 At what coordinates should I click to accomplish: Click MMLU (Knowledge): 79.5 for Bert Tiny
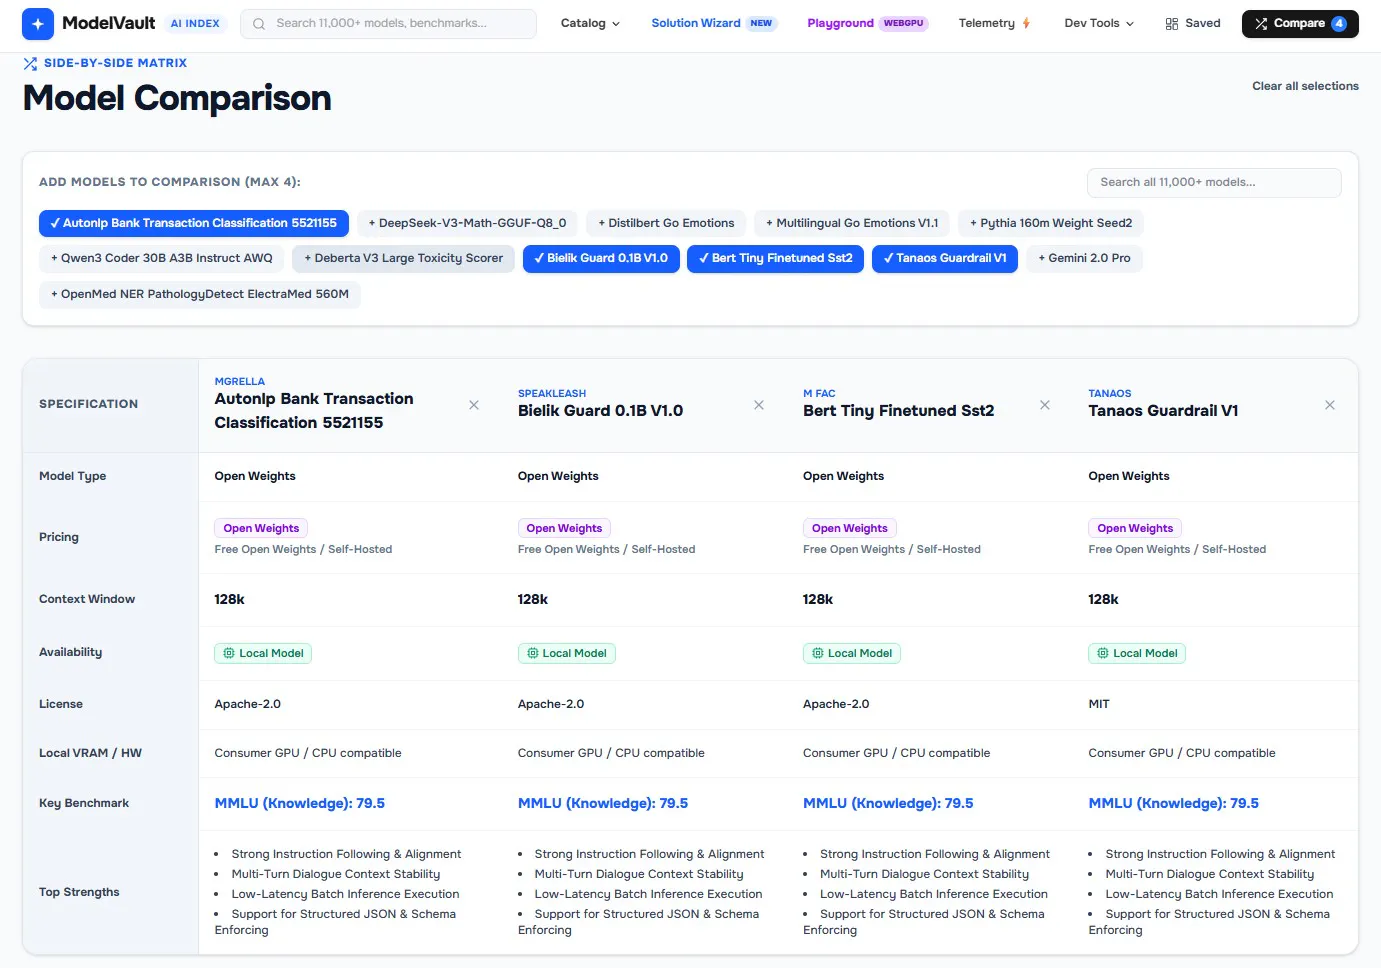coord(888,803)
